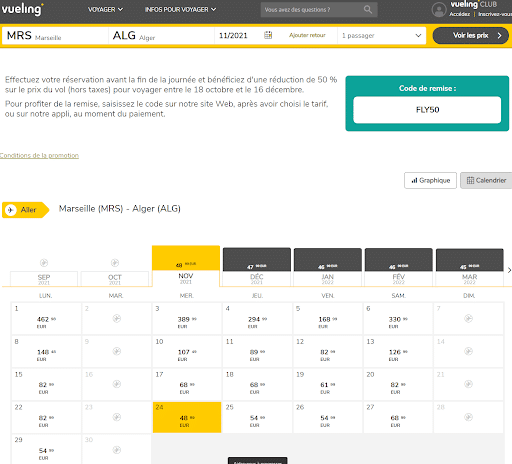The width and height of the screenshot is (512, 464).
Task: Open the date picker calendar icon
Action: 268,35
